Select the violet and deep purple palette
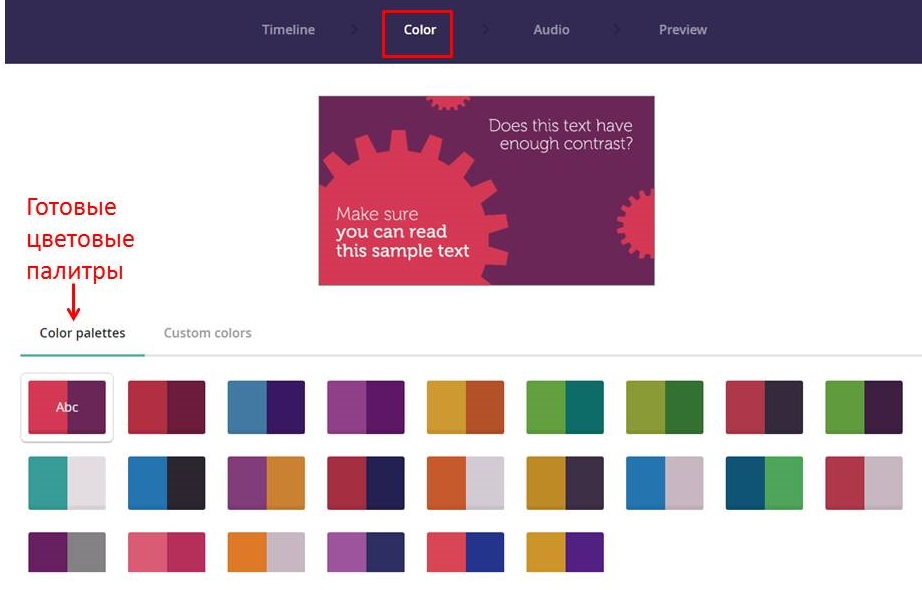 point(366,407)
